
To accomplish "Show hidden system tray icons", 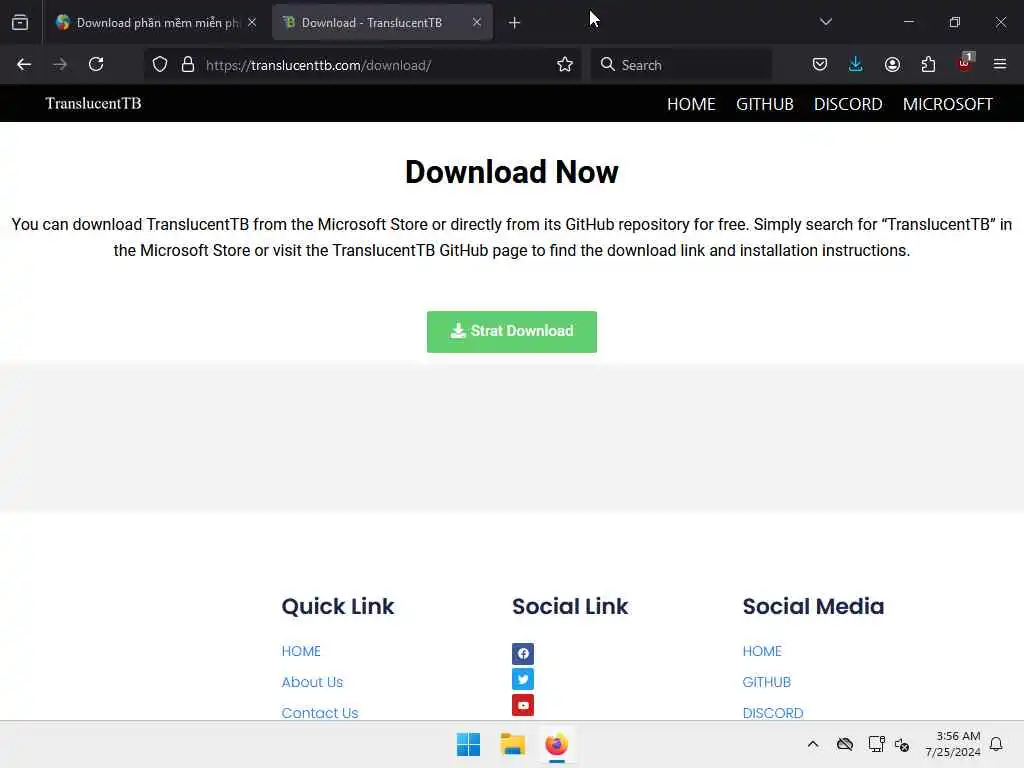I will (813, 744).
